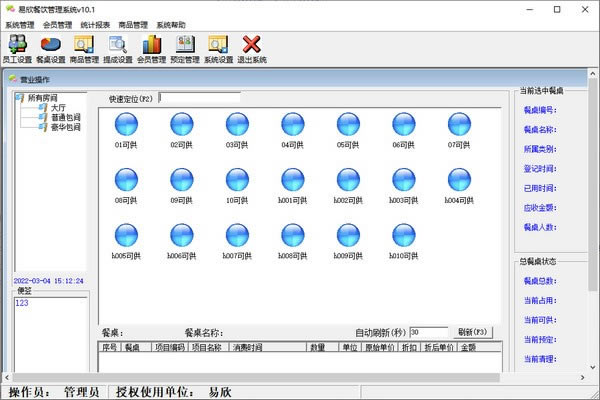600x400 pixels.
Task: Click the 自动刷新 seconds input box
Action: 429,332
